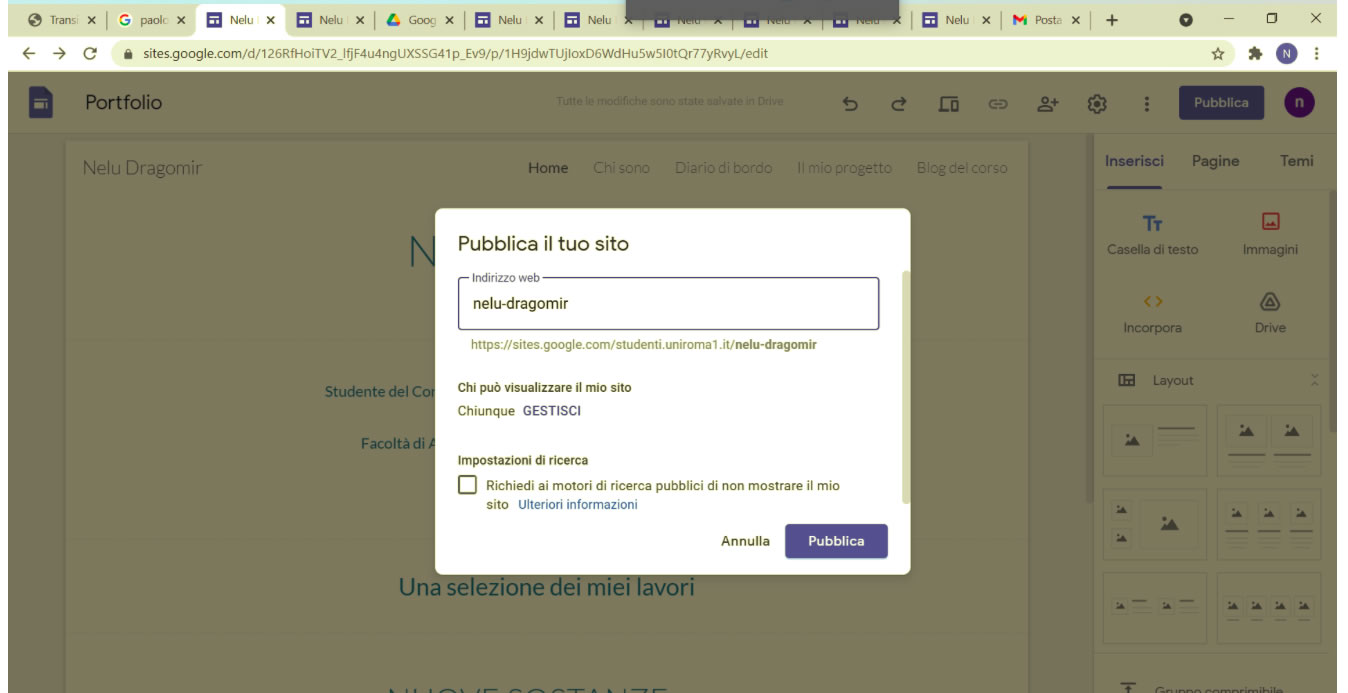This screenshot has width=1348, height=693.
Task: Click the Indirizzo web input field
Action: pyautogui.click(x=668, y=304)
